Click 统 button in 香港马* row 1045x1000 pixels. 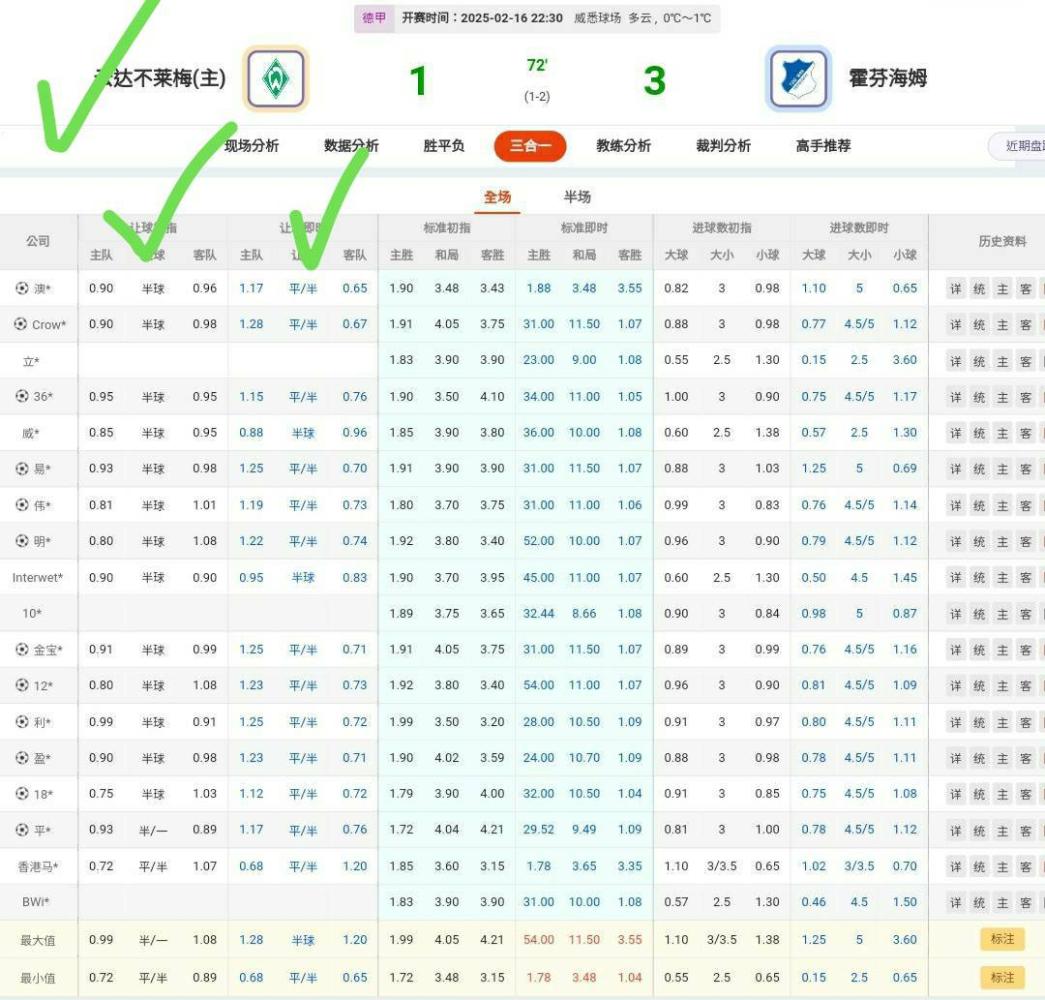pos(979,867)
